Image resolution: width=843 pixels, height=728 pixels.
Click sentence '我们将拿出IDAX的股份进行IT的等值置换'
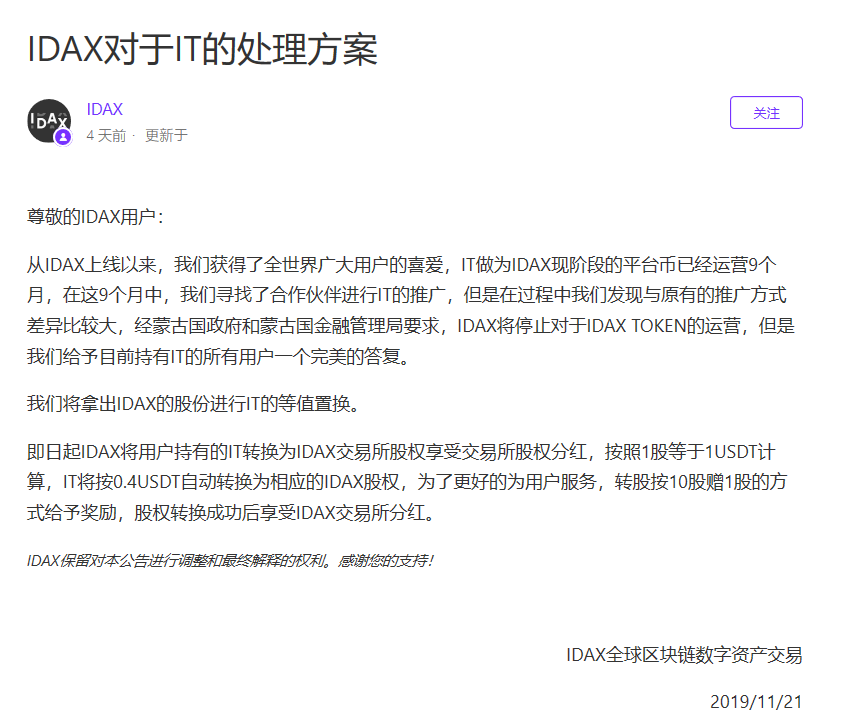click(x=193, y=403)
